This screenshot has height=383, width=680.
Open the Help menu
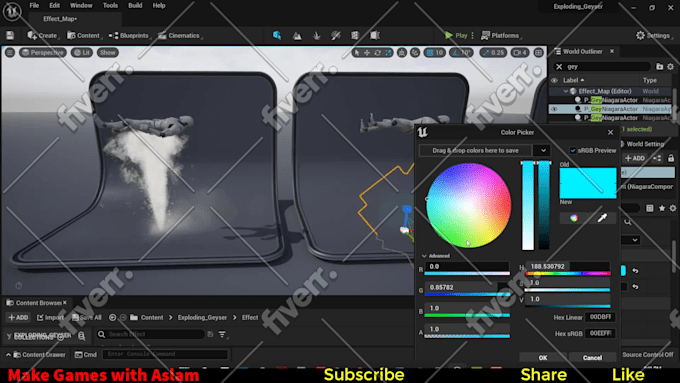(159, 6)
